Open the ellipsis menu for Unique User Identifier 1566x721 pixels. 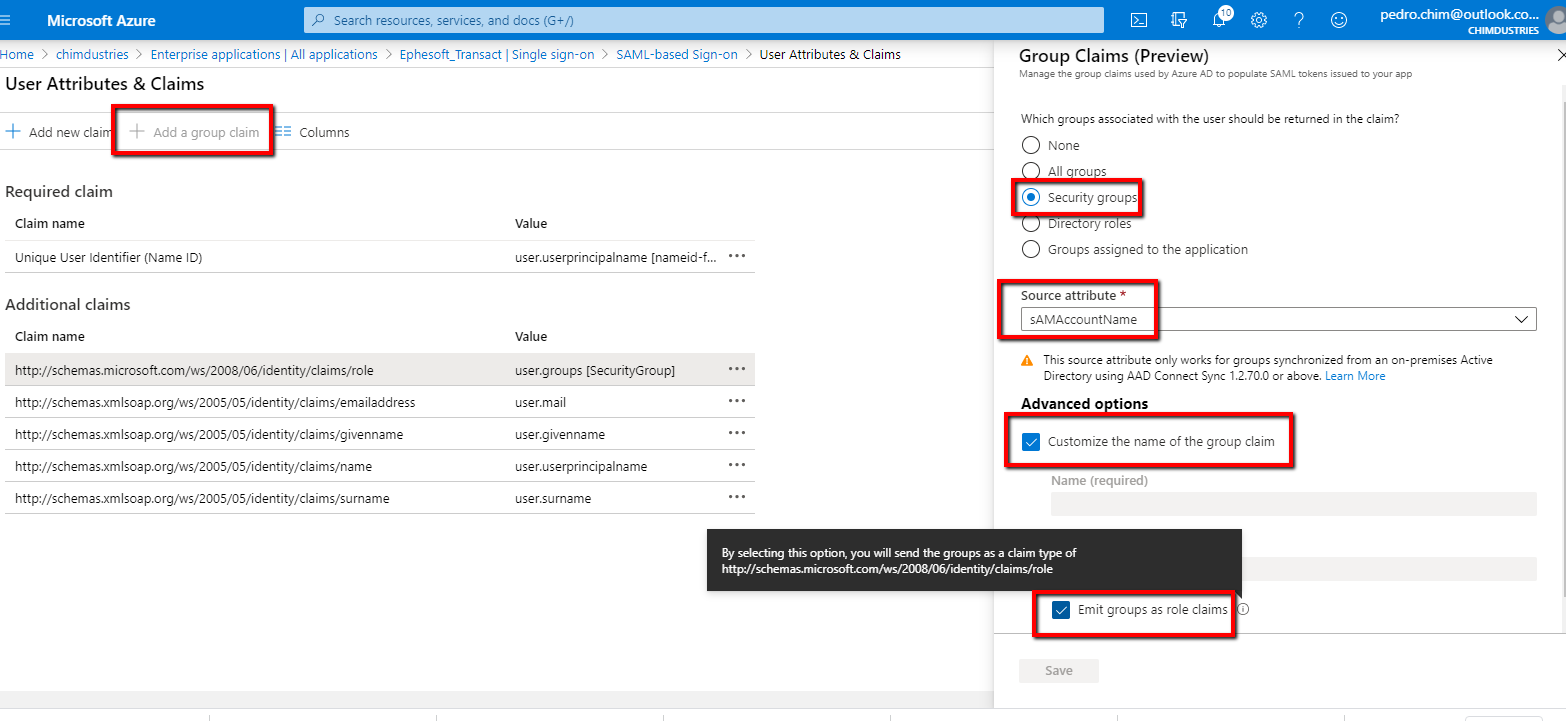tap(737, 256)
